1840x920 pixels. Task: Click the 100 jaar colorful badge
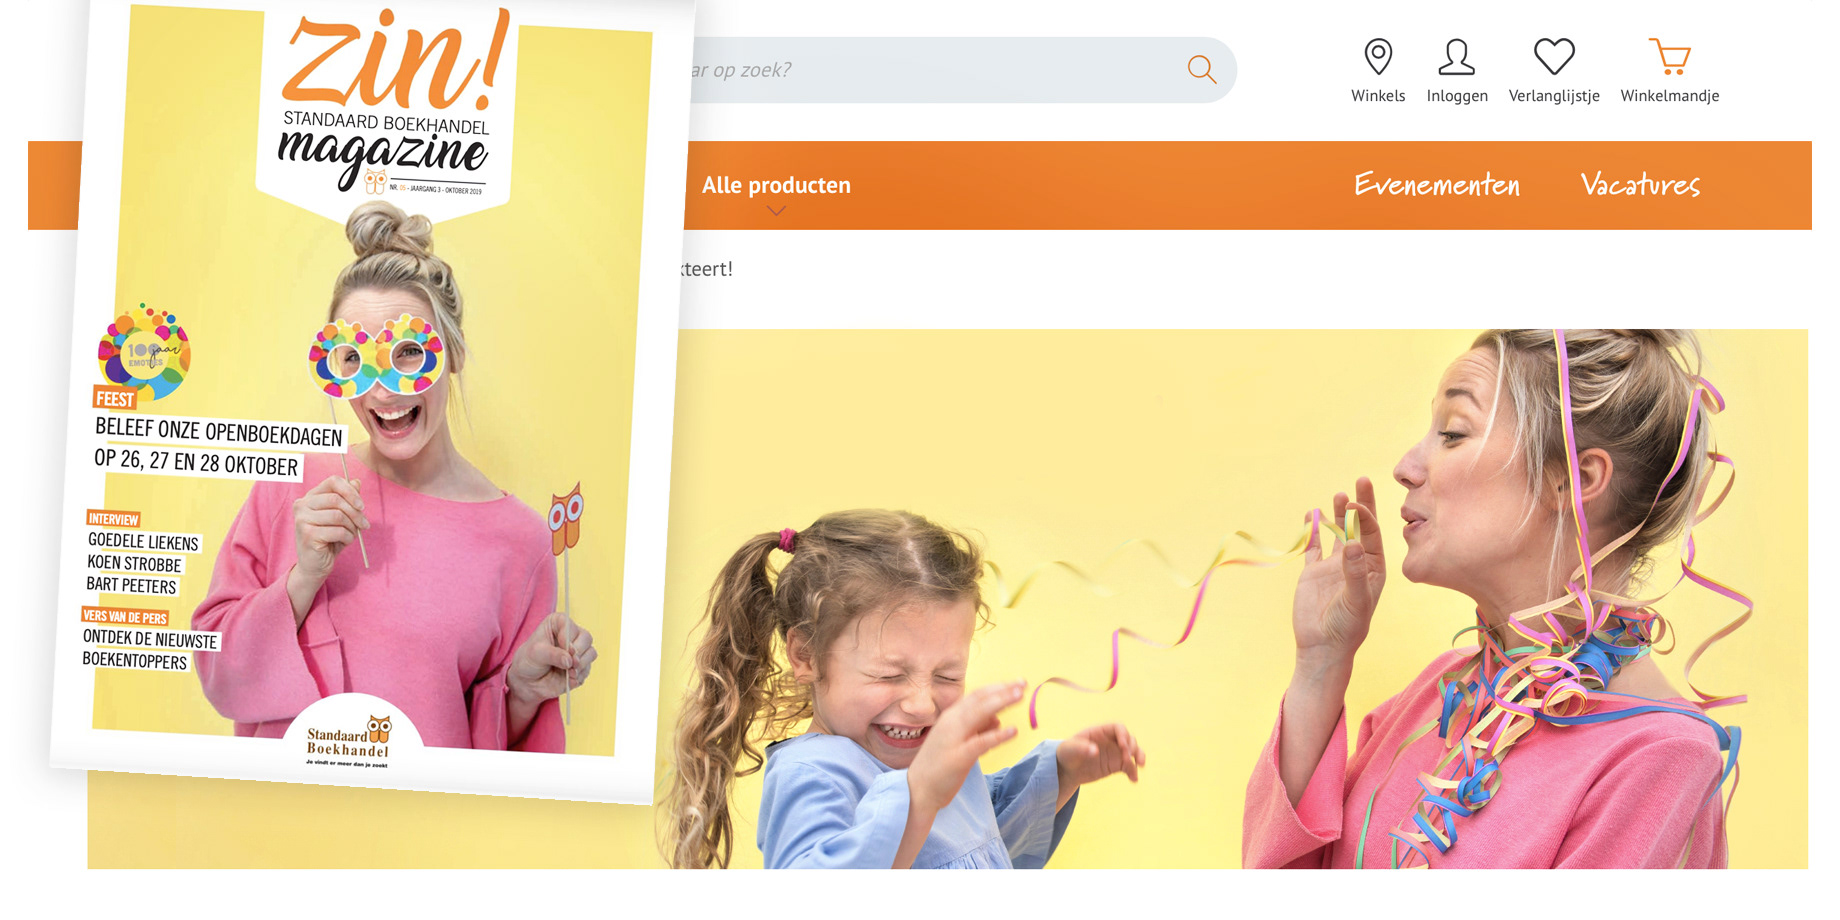144,352
